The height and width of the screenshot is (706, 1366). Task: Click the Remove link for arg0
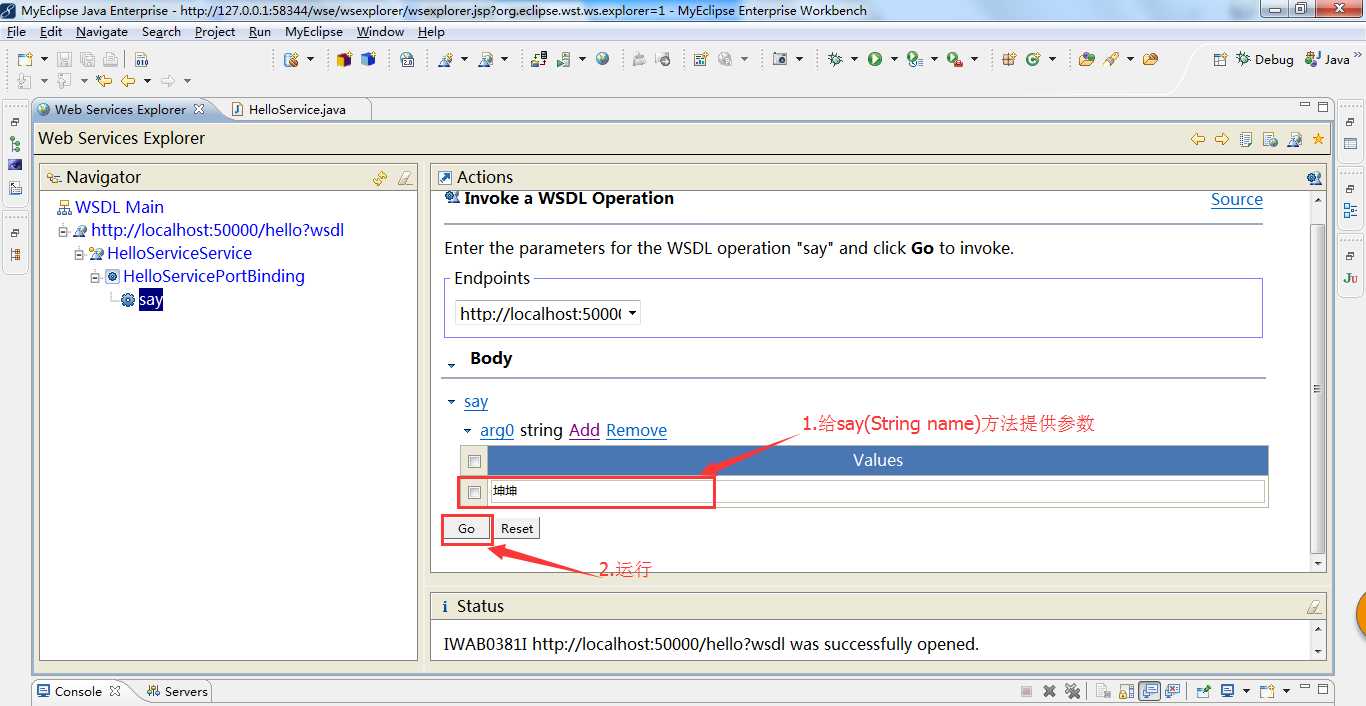636,430
